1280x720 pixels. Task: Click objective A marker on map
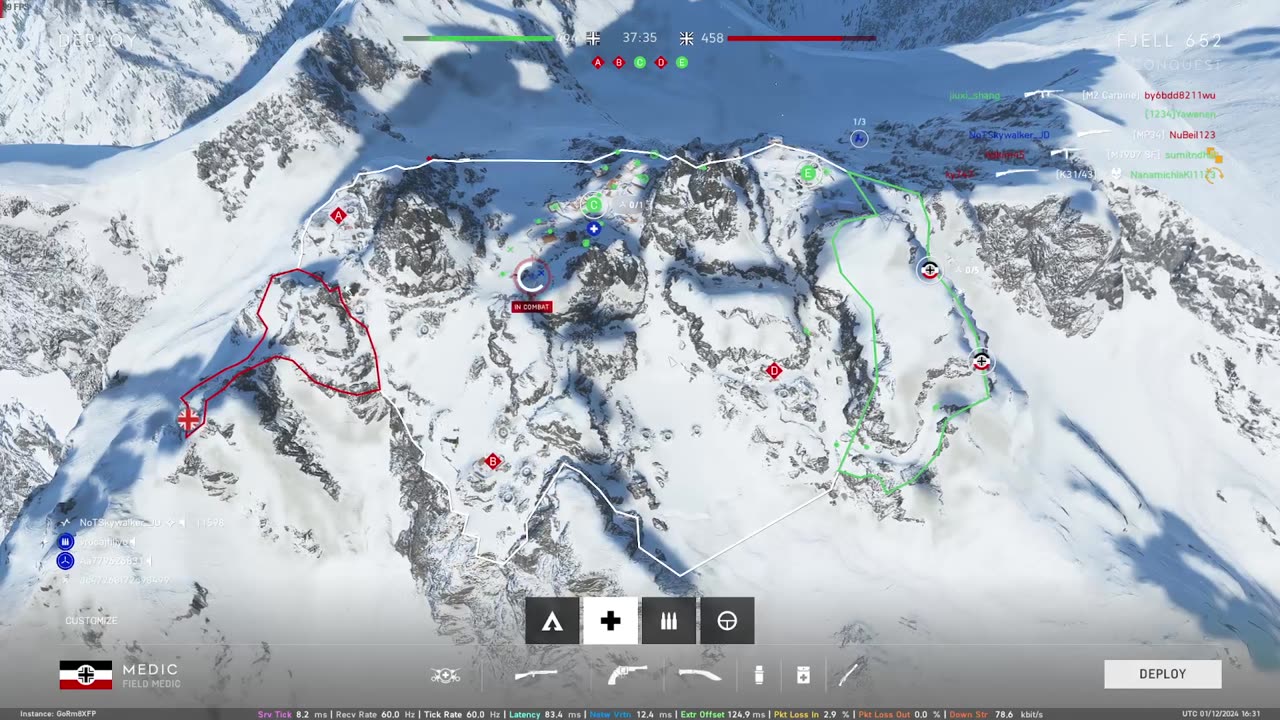click(x=338, y=216)
